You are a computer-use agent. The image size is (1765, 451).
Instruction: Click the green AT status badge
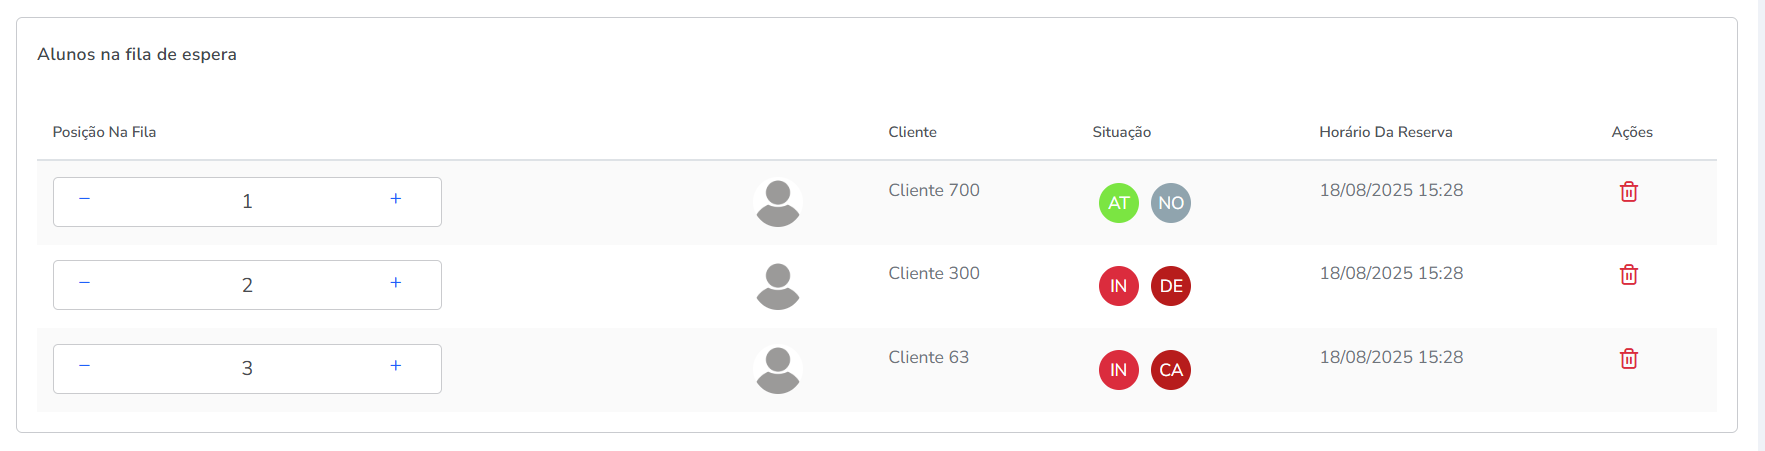(1118, 203)
